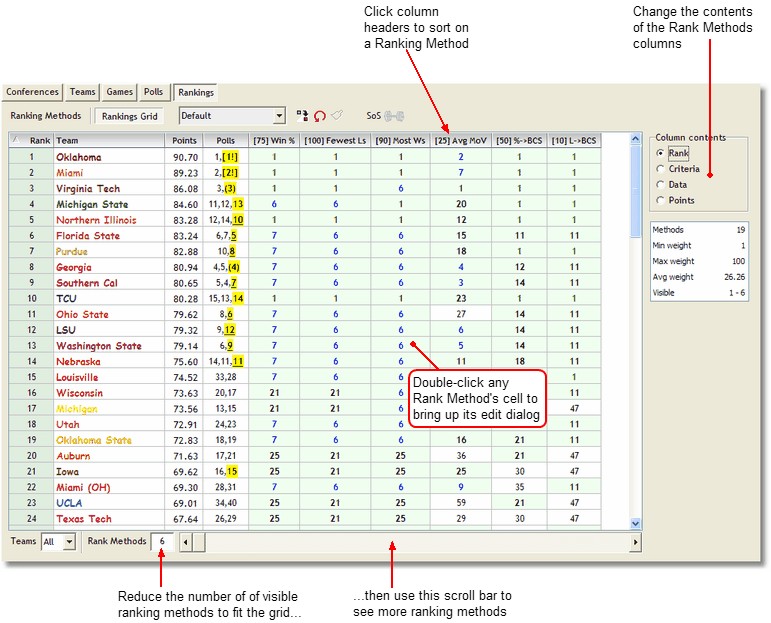Click the Rank Methods count field
The width and height of the screenshot is (771, 623).
(x=162, y=541)
